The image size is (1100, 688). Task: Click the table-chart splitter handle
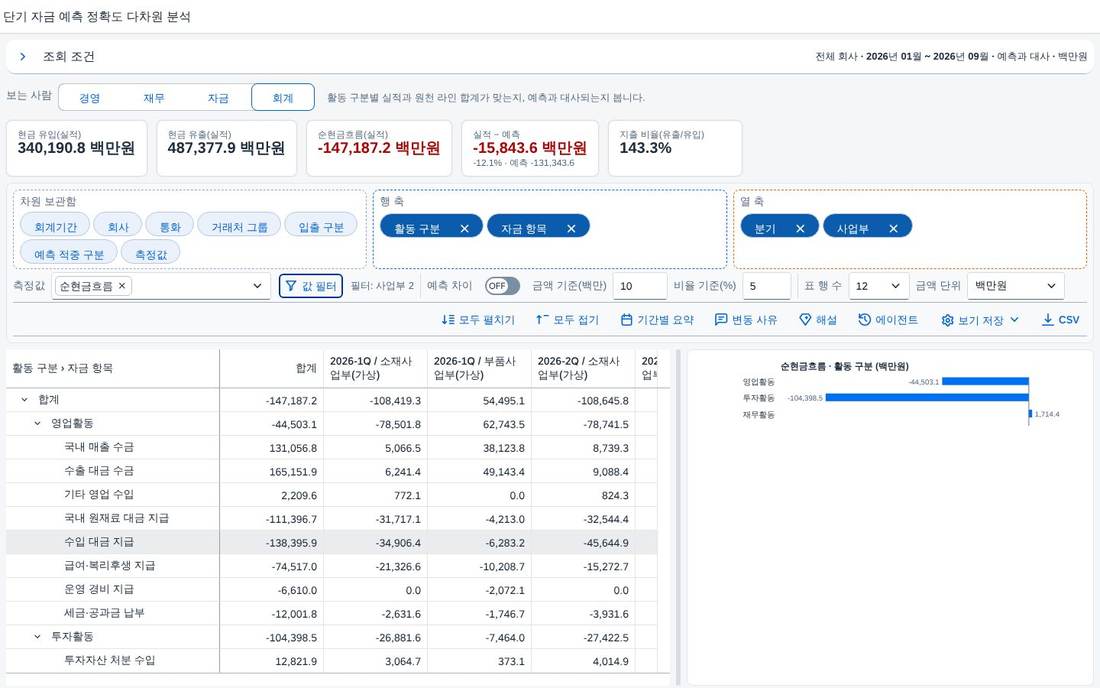pyautogui.click(x=678, y=518)
